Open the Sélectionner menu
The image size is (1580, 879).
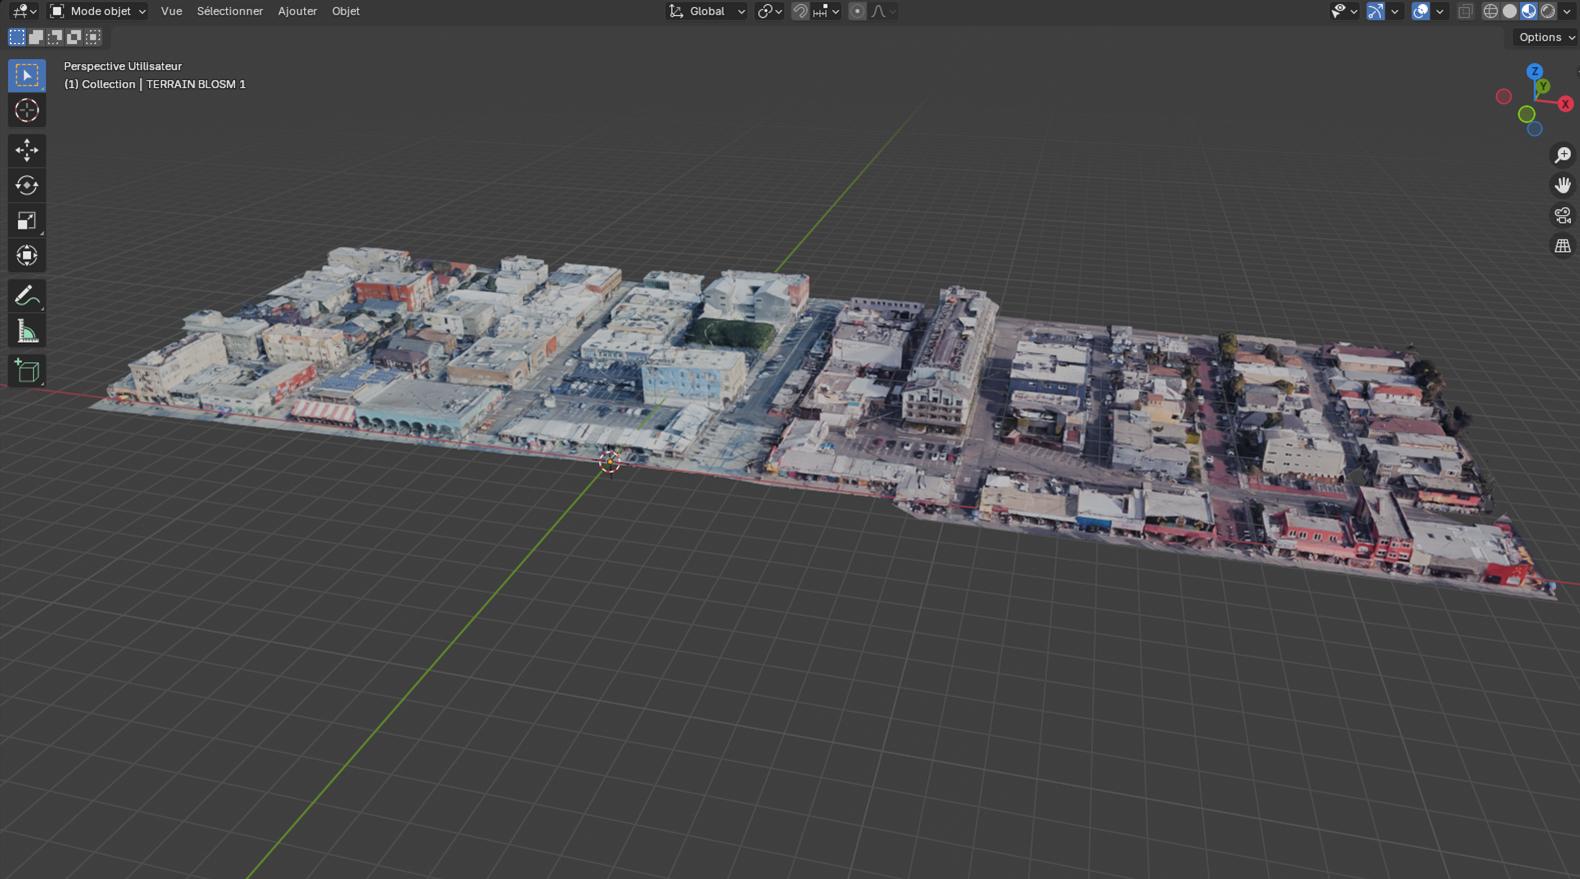[x=229, y=11]
